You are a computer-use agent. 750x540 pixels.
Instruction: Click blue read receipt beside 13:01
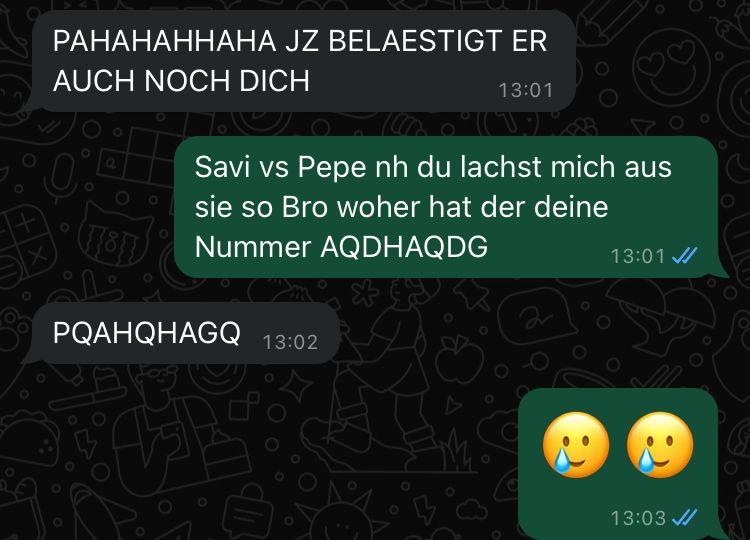coord(684,255)
